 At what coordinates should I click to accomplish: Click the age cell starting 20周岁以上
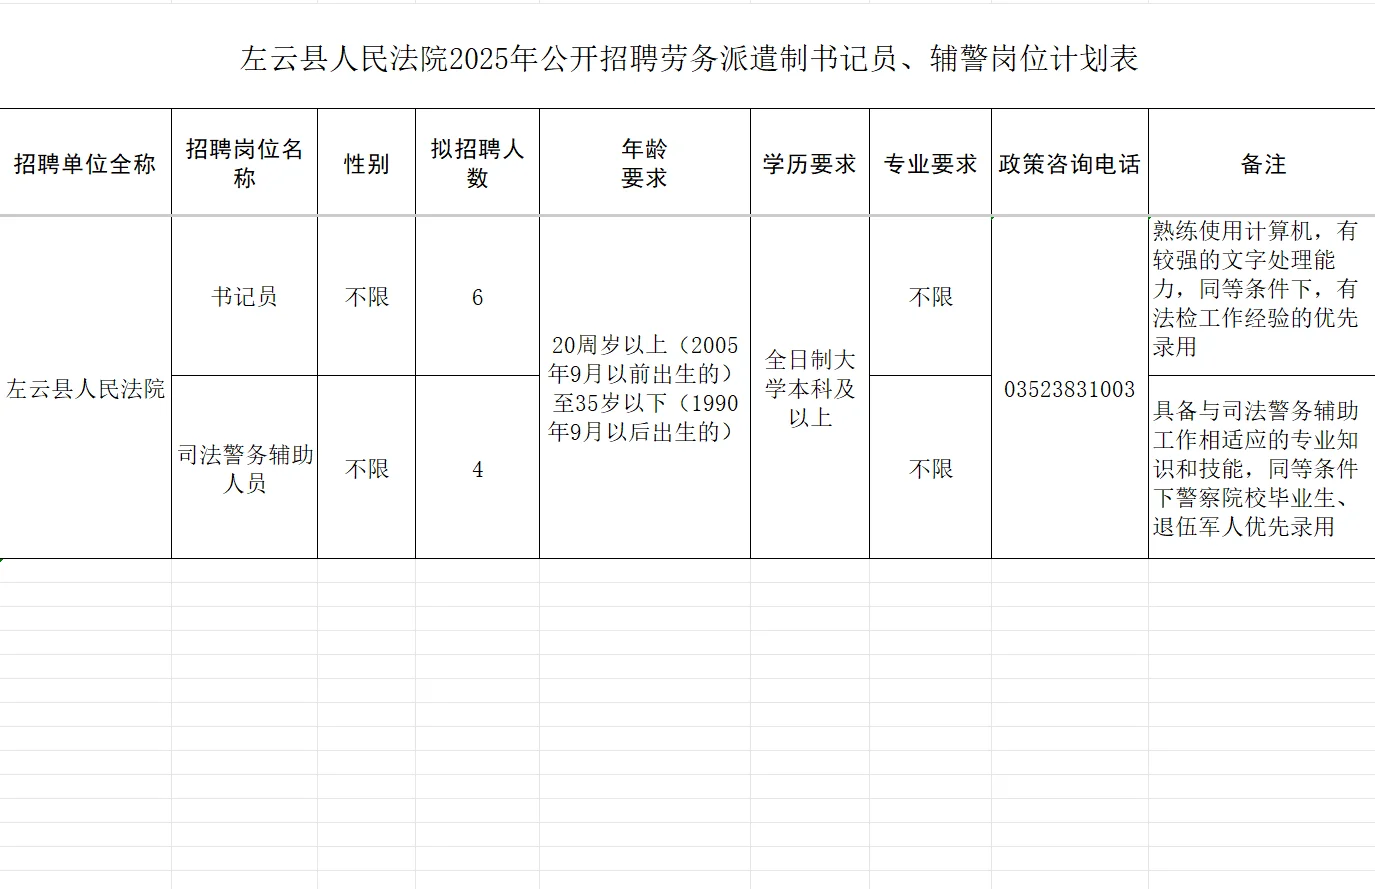coord(645,388)
